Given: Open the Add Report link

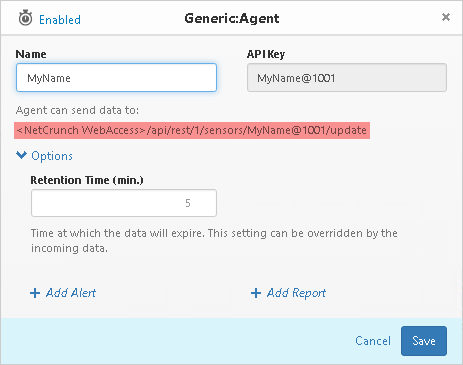Looking at the screenshot, I should [x=296, y=293].
